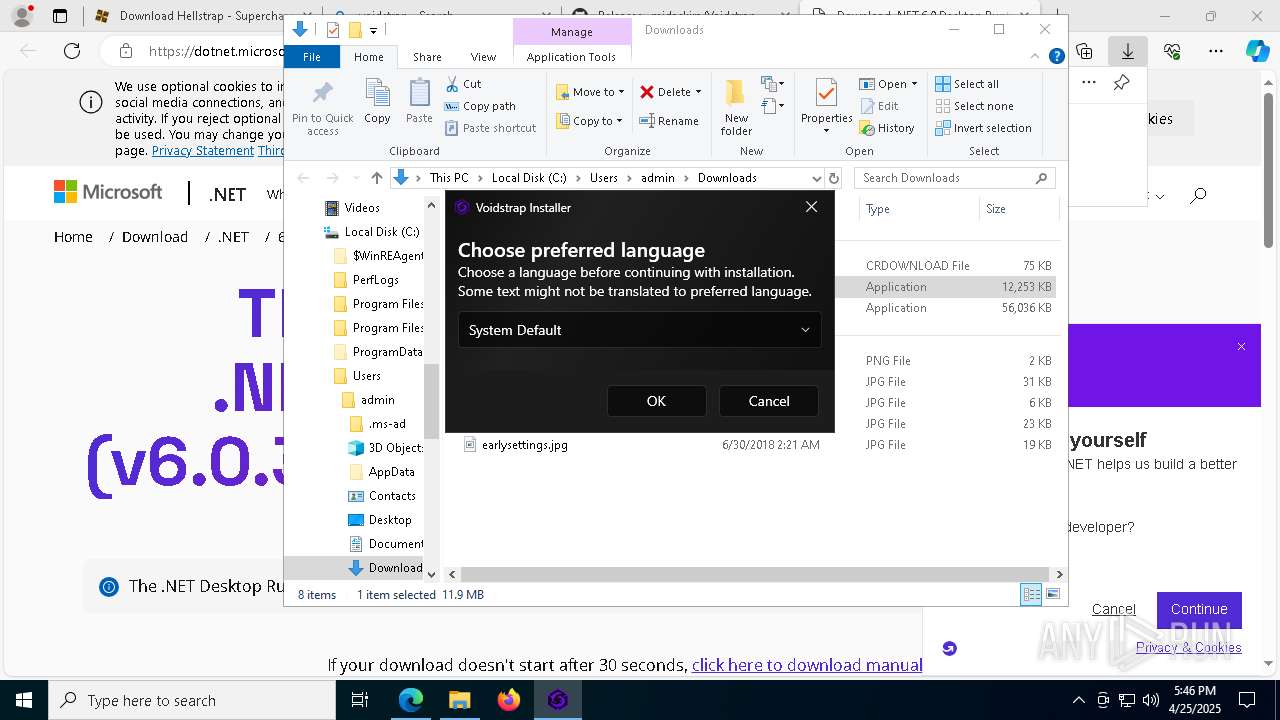
Task: Click the Users breadcrumb in address bar
Action: (603, 178)
